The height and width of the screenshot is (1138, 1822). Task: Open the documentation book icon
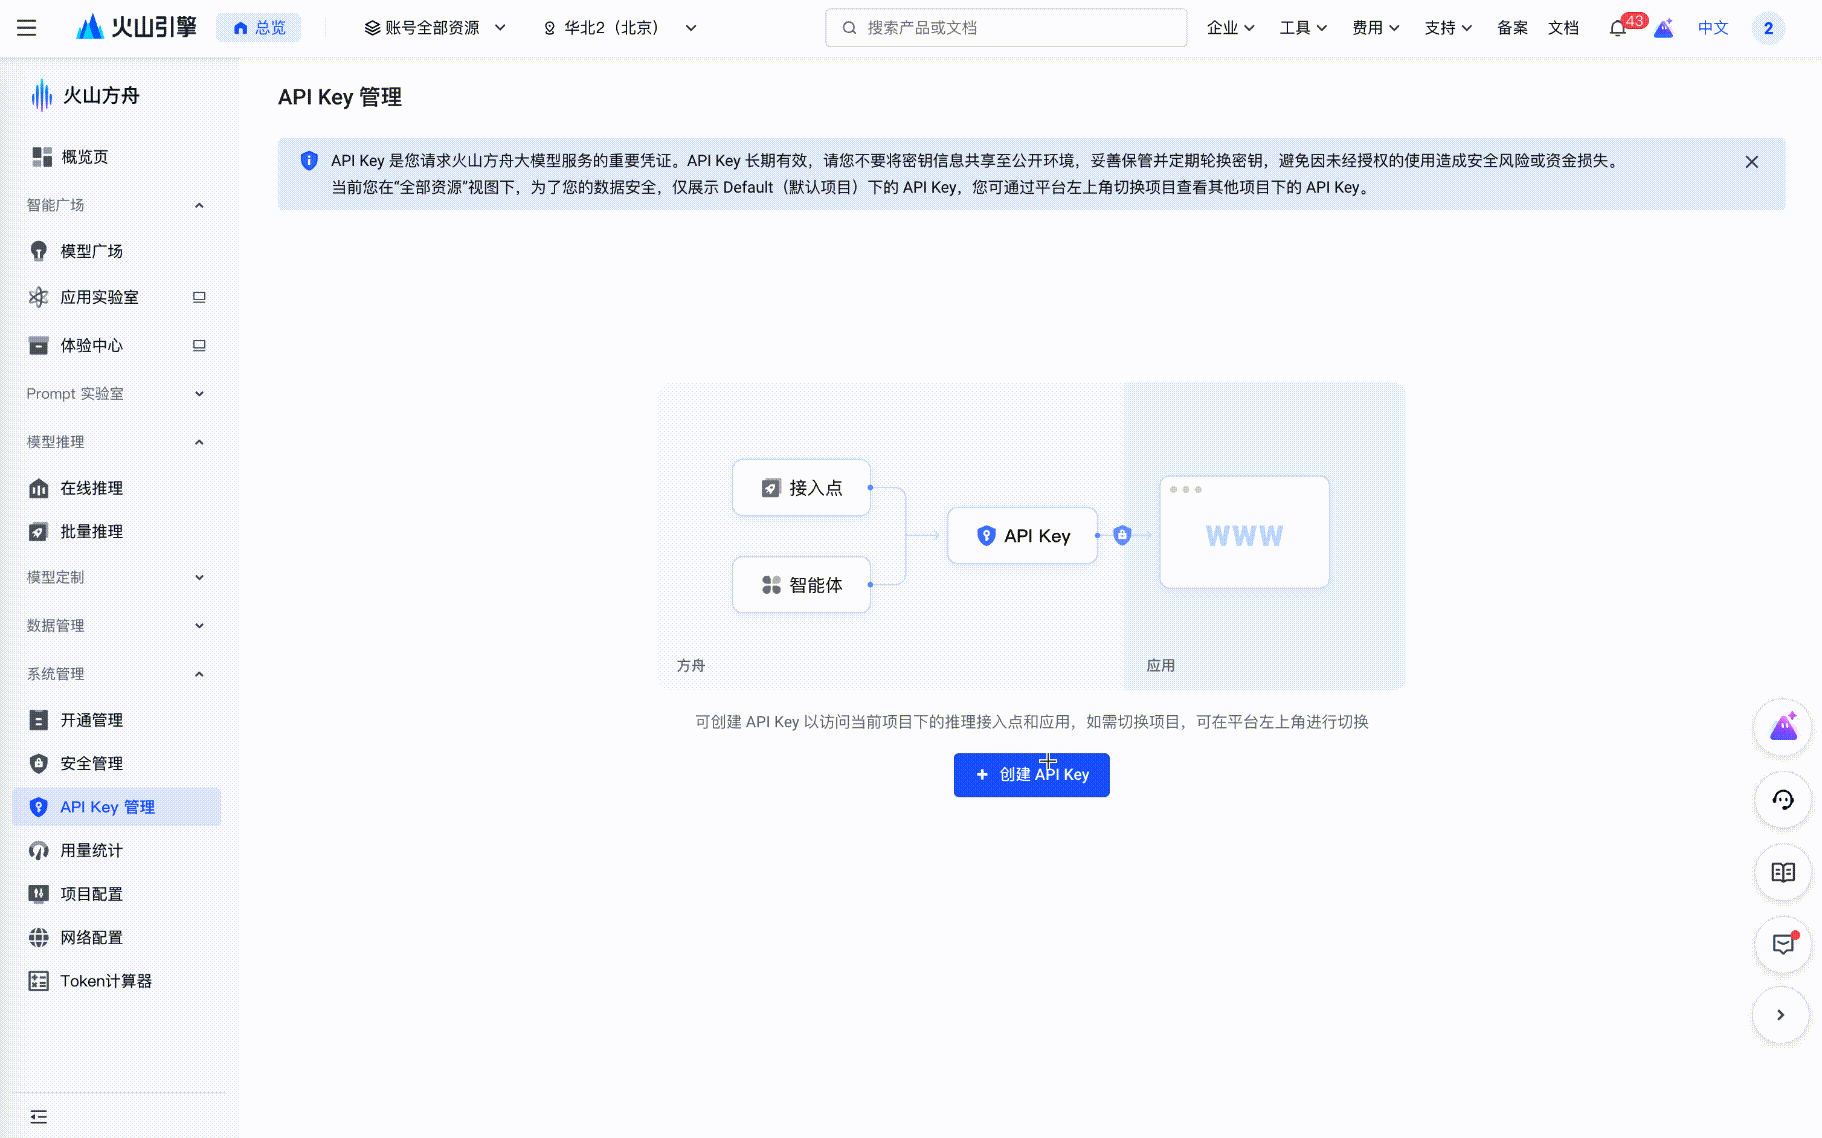point(1783,872)
